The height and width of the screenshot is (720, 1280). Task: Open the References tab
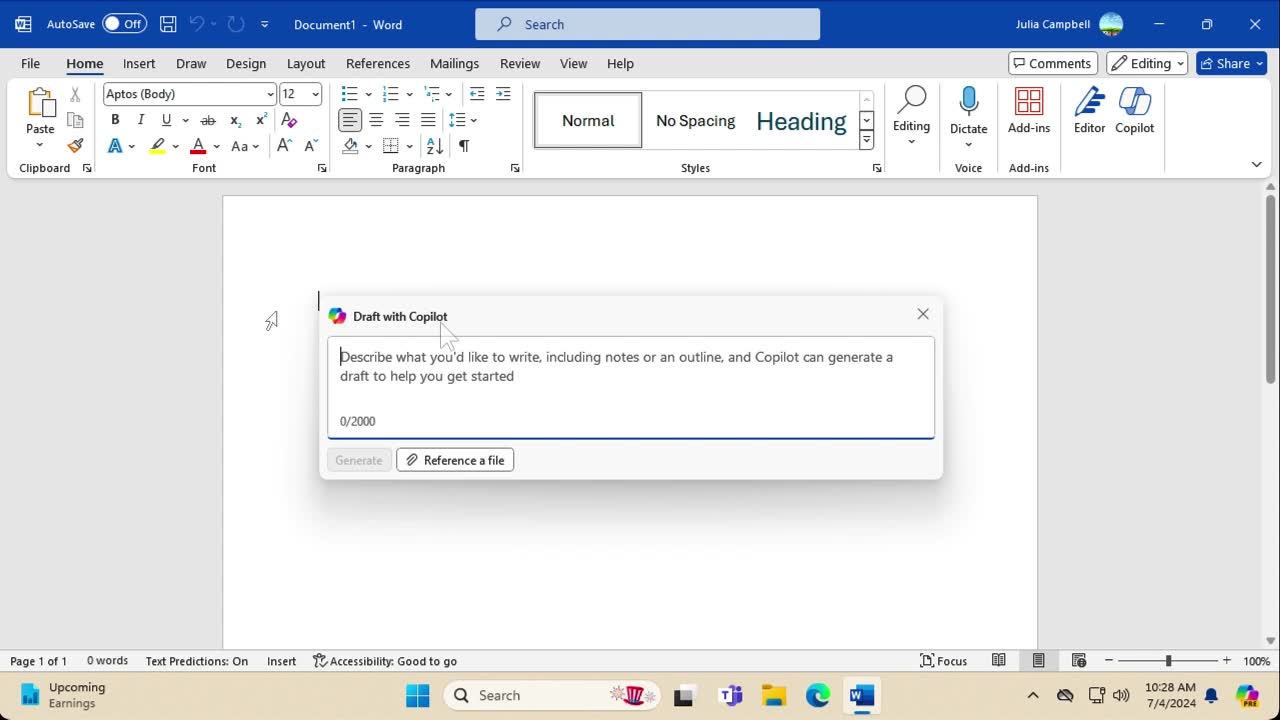click(378, 63)
